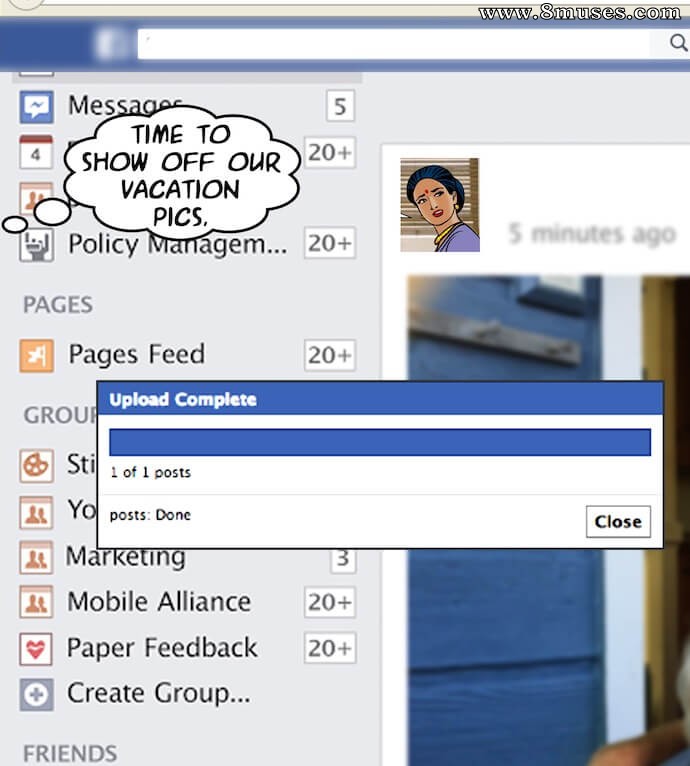Screen dimensions: 690x766
Task: Click the group icon beside 'Sti'
Action: tap(36, 465)
